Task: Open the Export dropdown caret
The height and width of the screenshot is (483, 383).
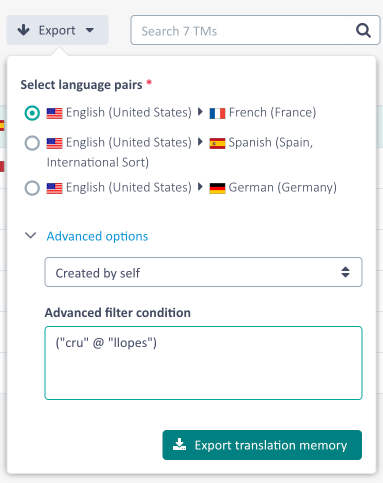Action: coord(90,30)
